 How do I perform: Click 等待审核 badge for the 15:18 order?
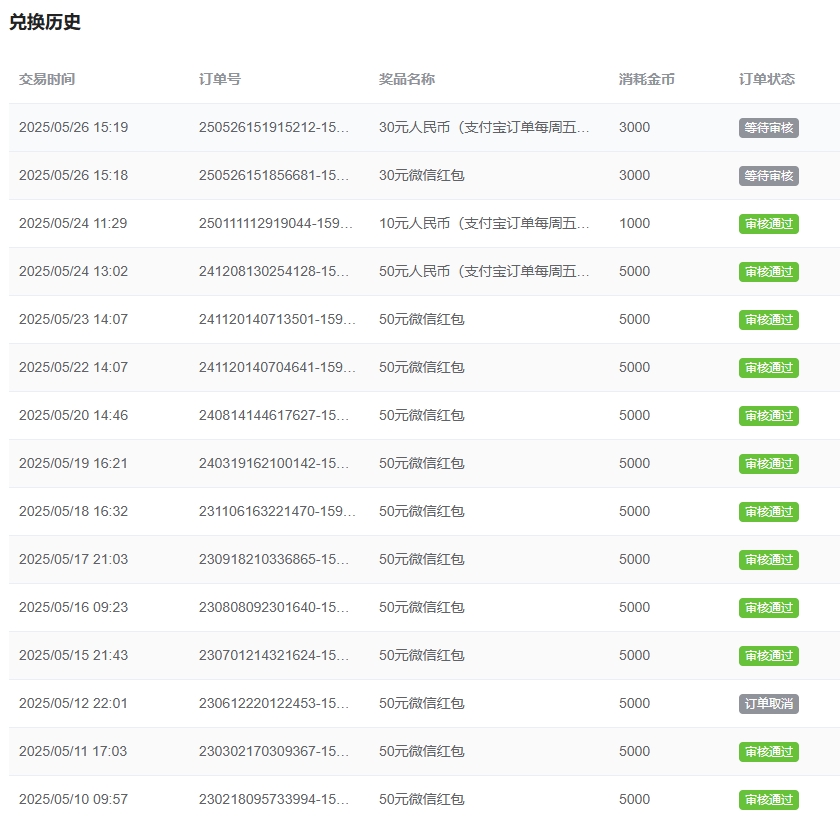[x=769, y=176]
